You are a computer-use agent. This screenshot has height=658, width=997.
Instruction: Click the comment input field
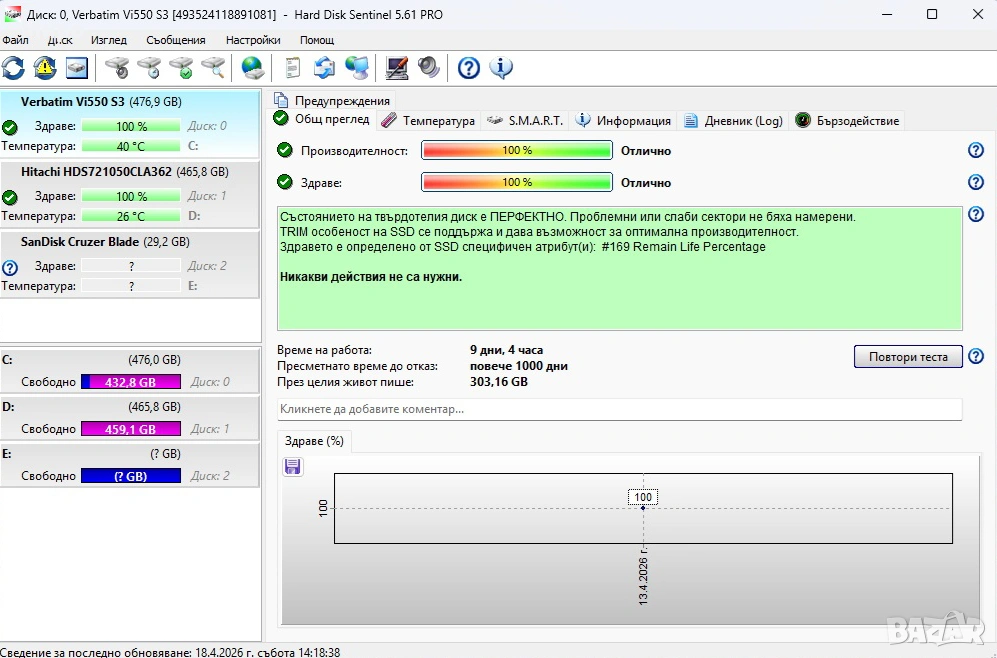[619, 409]
